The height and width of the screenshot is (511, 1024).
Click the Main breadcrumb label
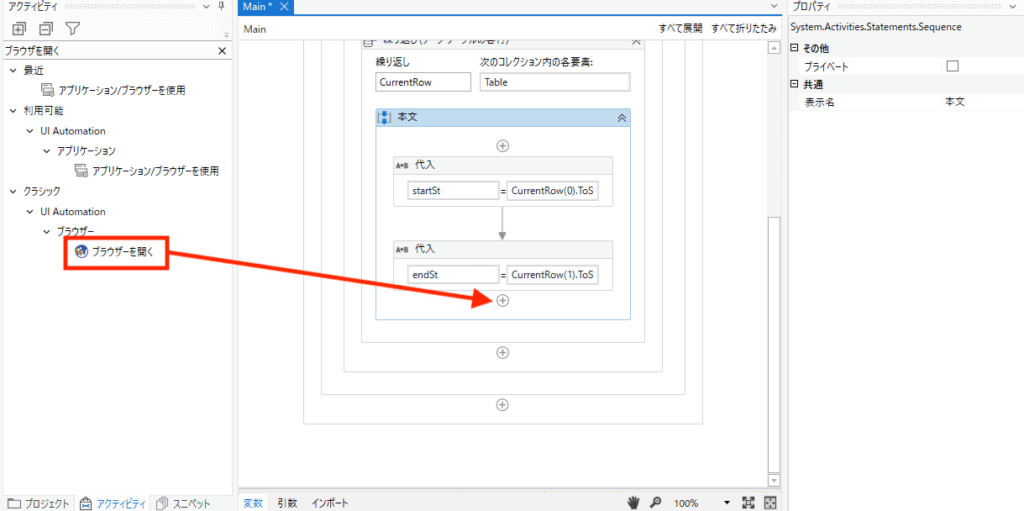click(255, 29)
